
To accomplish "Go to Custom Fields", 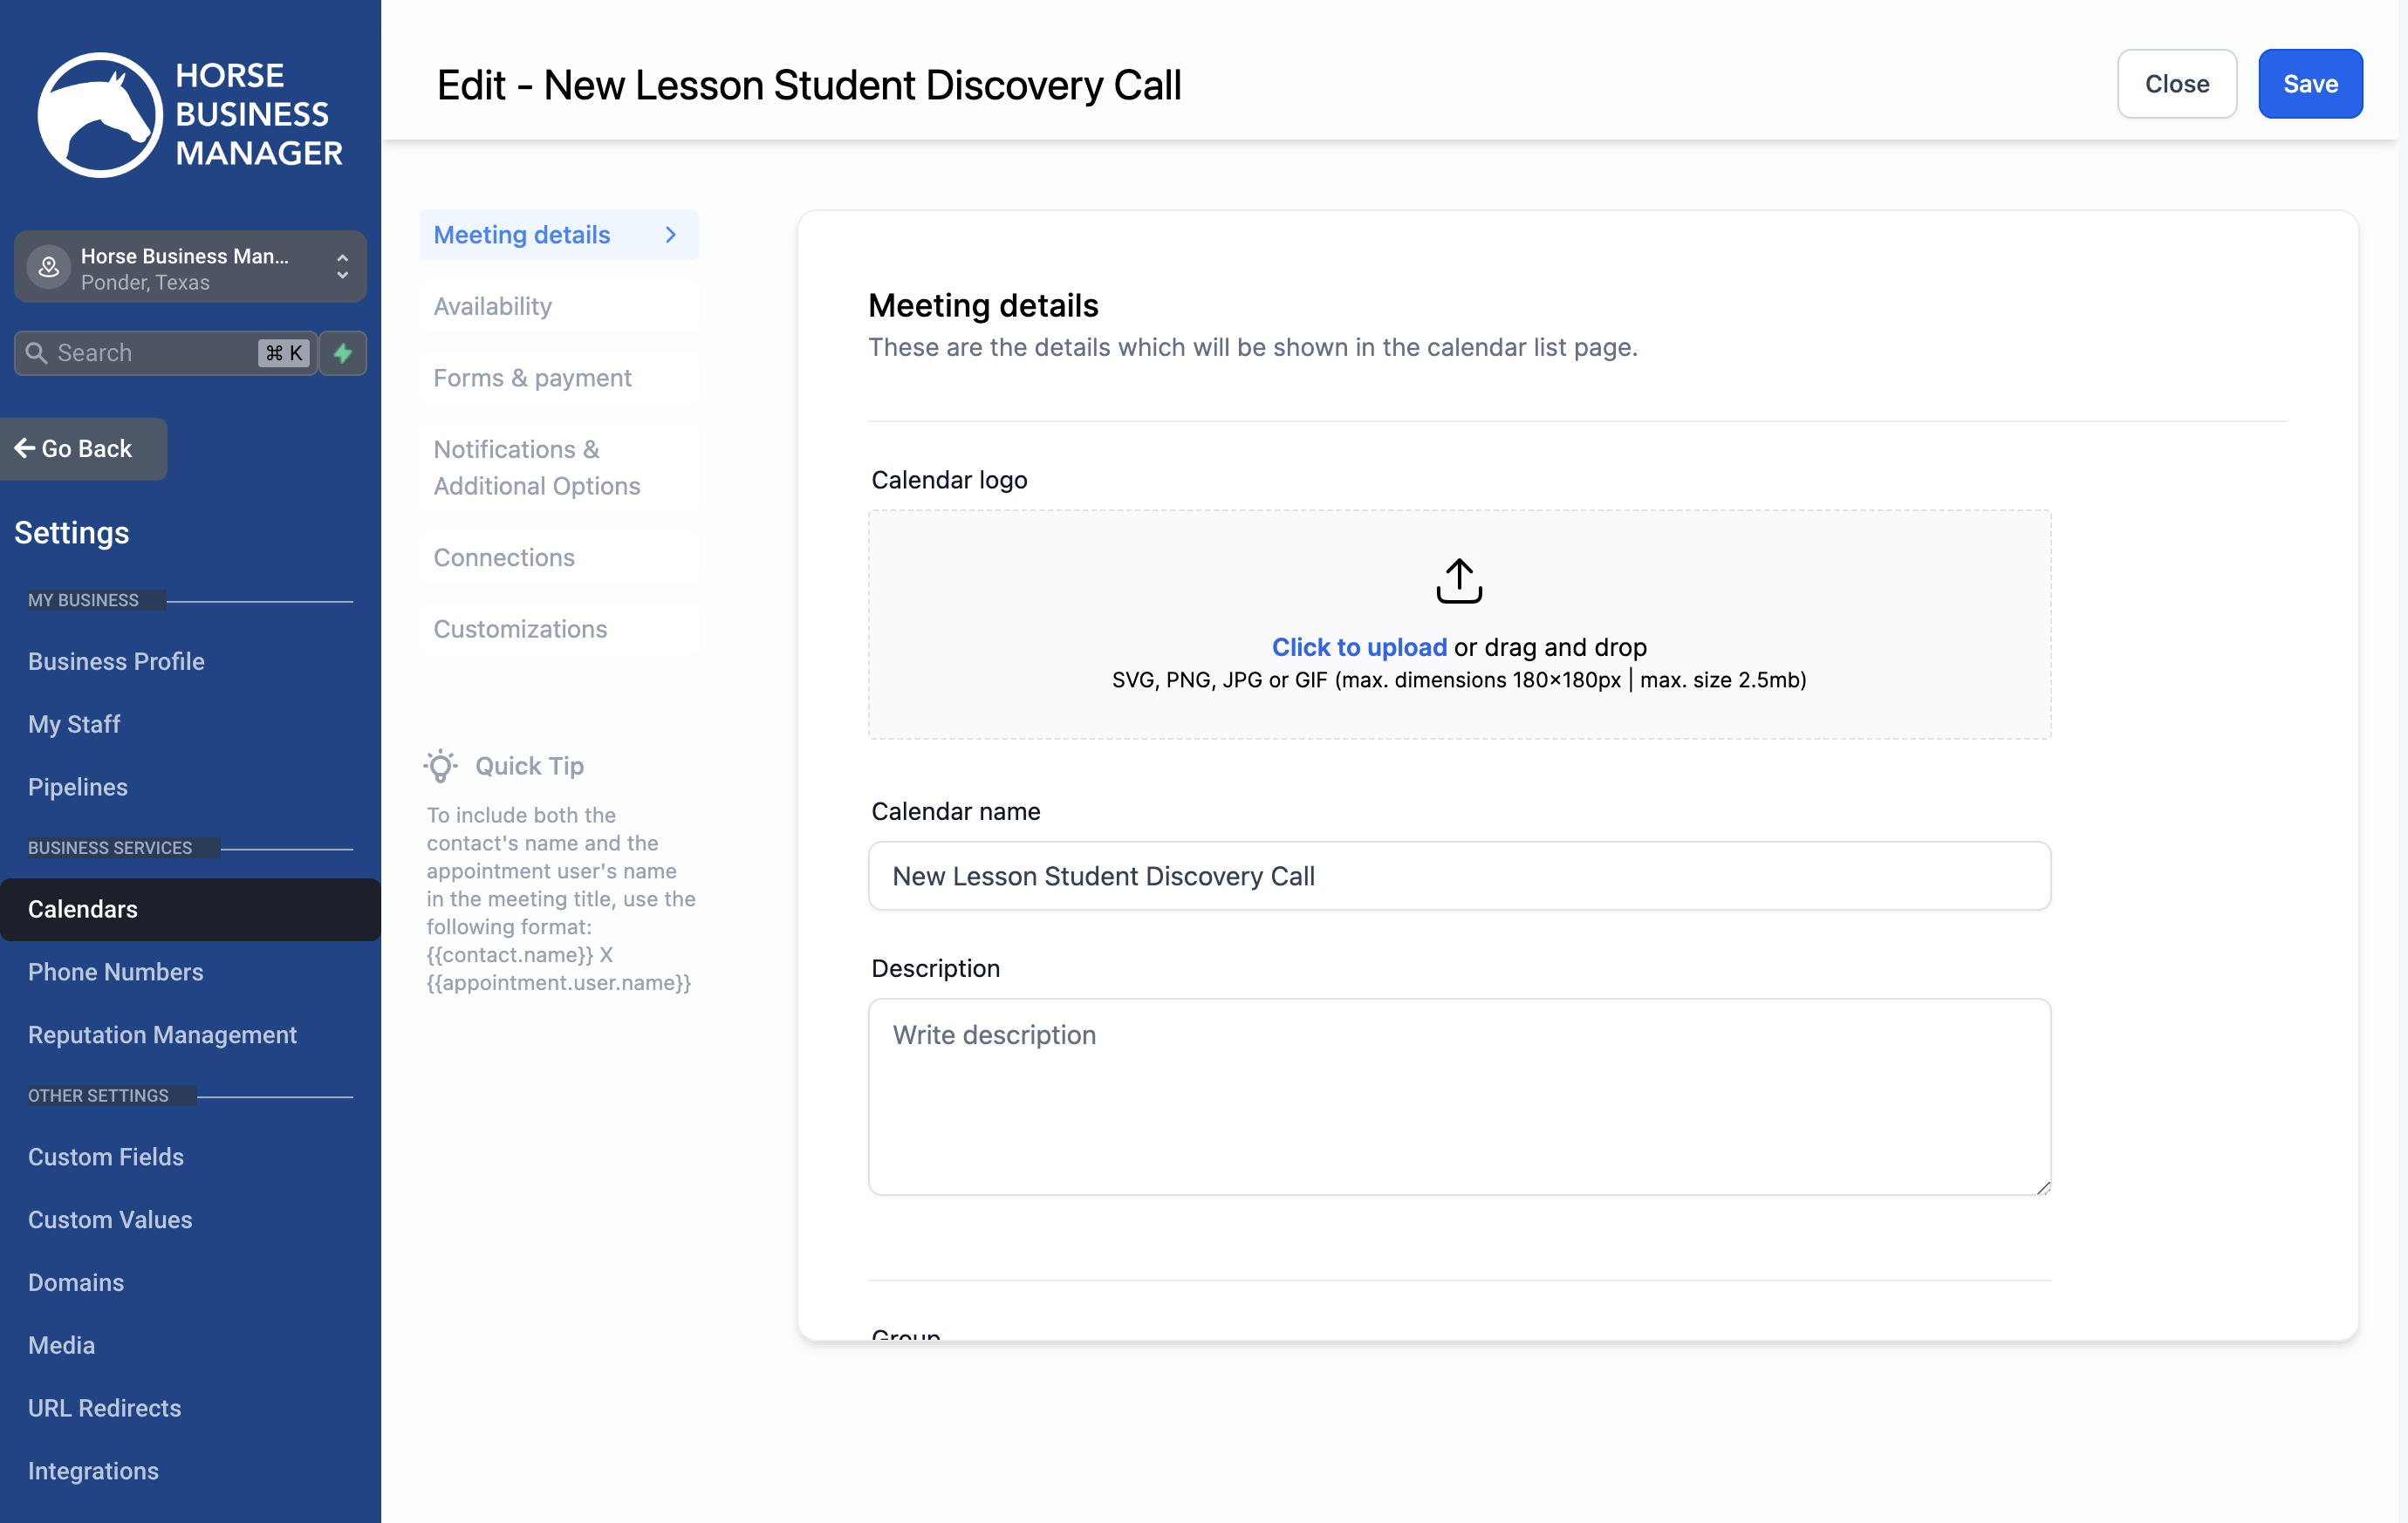I will 106,1157.
